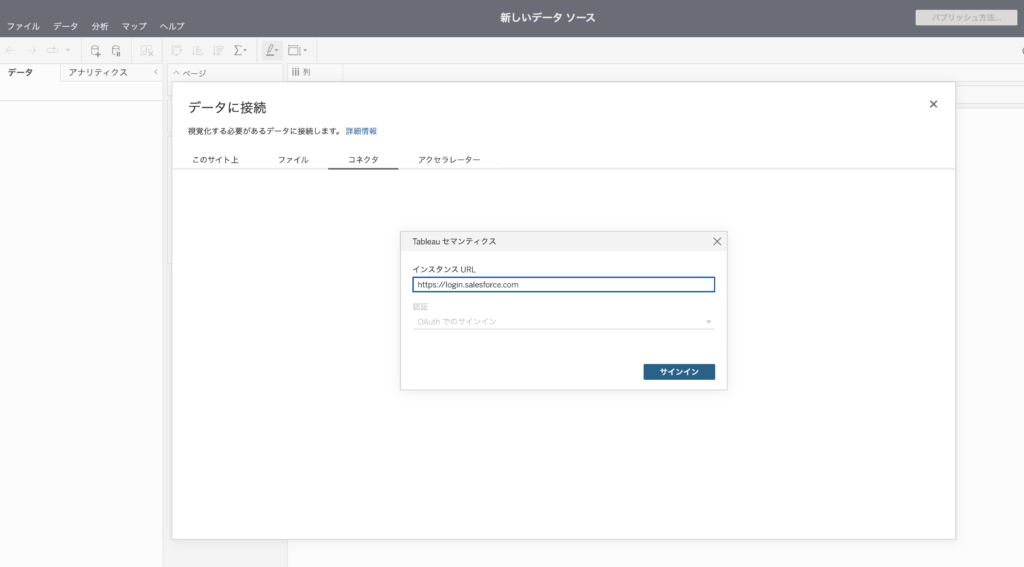Click the replay animation icon in toolbar
This screenshot has height=567, width=1024.
click(52, 50)
